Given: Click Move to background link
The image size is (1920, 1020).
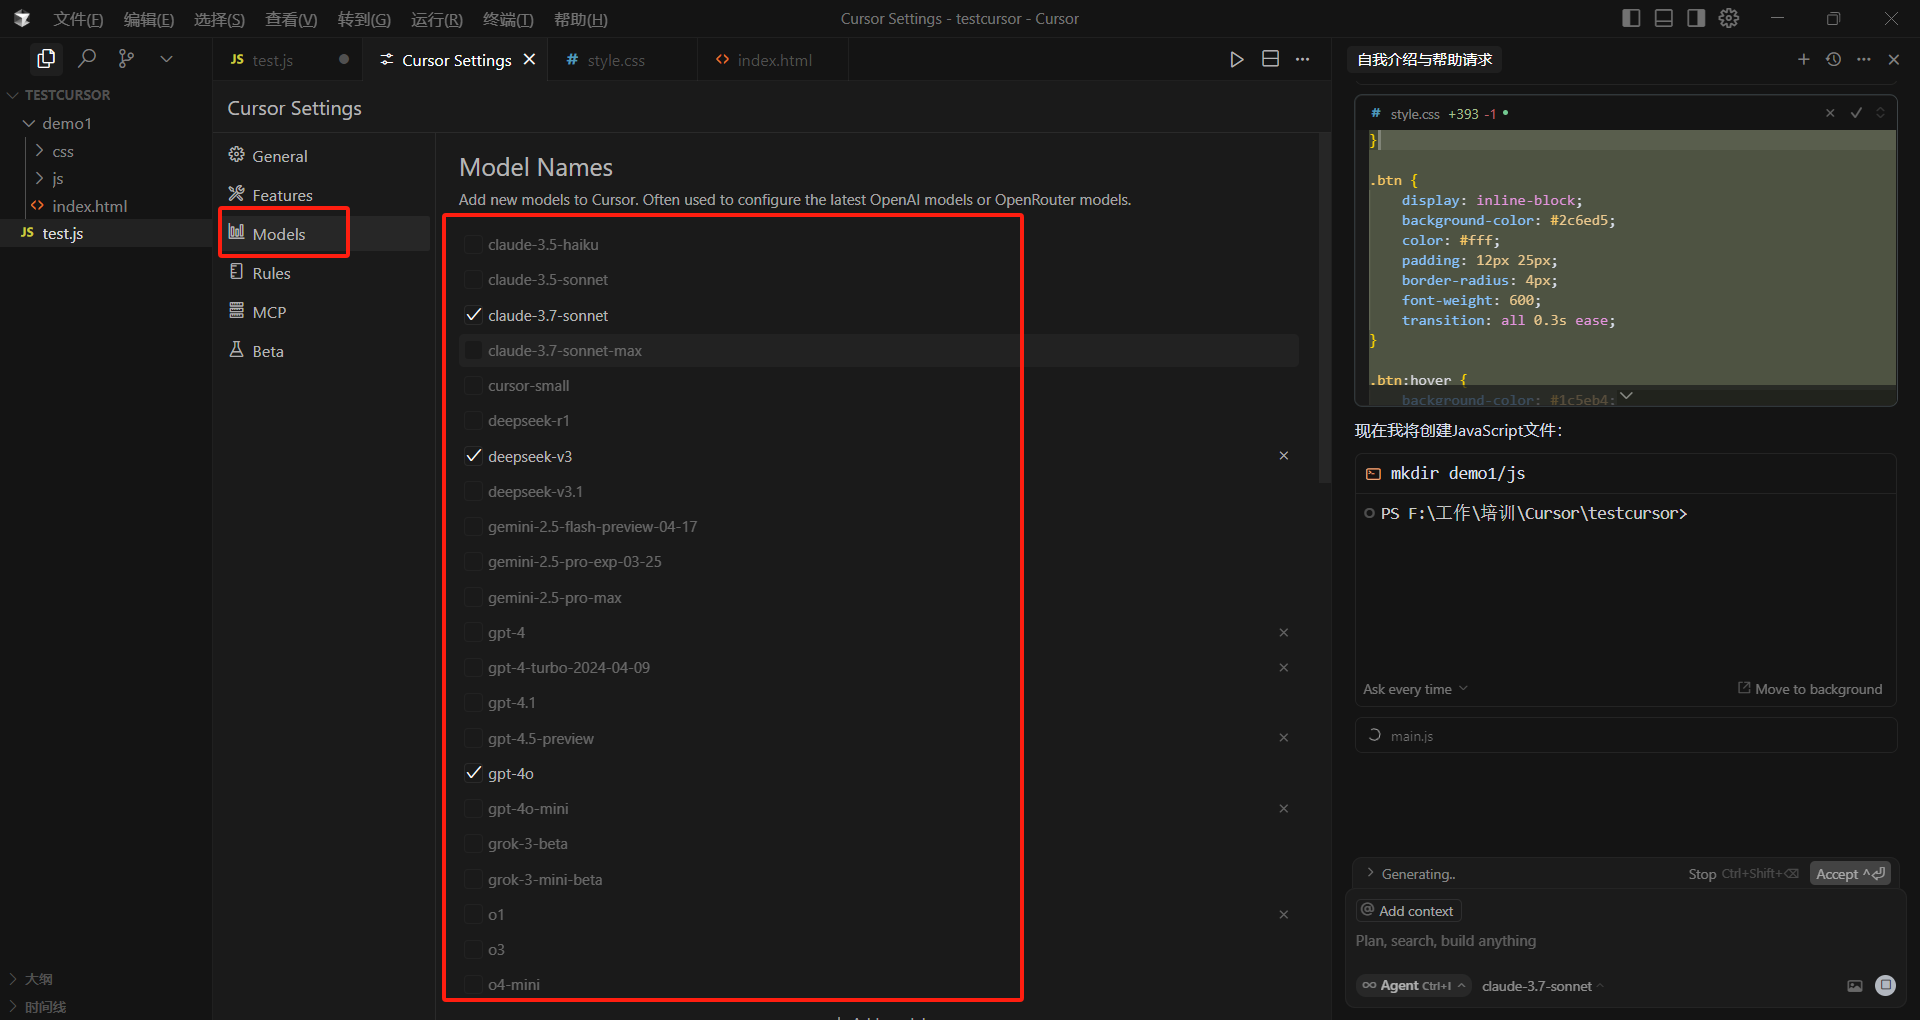Looking at the screenshot, I should coord(1810,689).
